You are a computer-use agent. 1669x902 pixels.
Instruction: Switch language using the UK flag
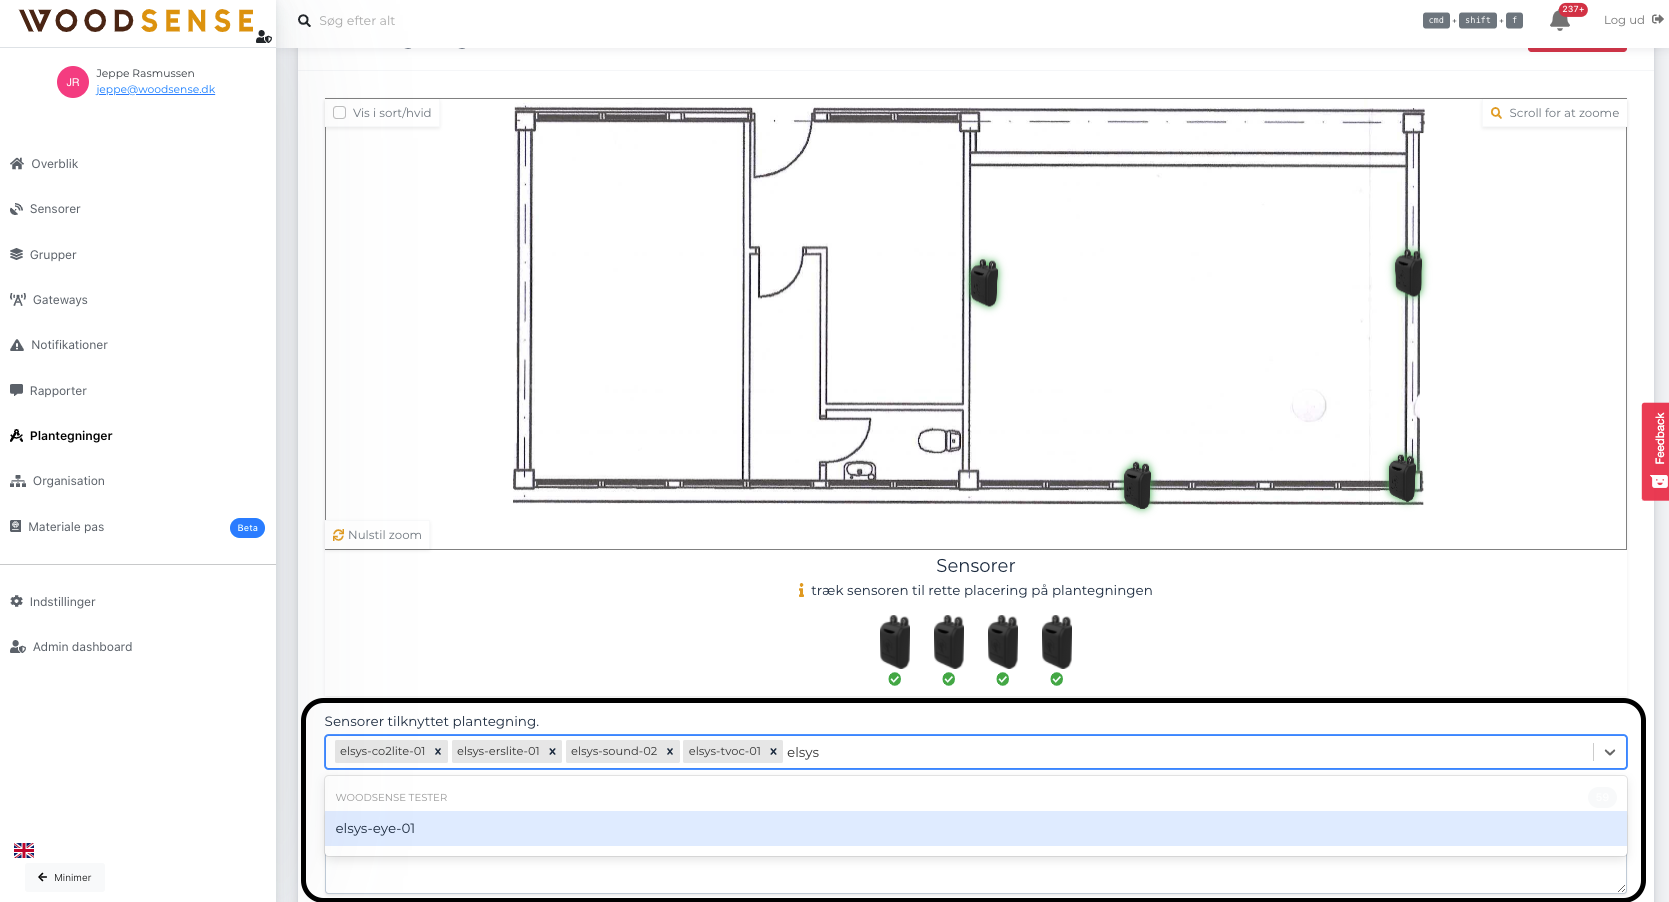click(x=23, y=849)
